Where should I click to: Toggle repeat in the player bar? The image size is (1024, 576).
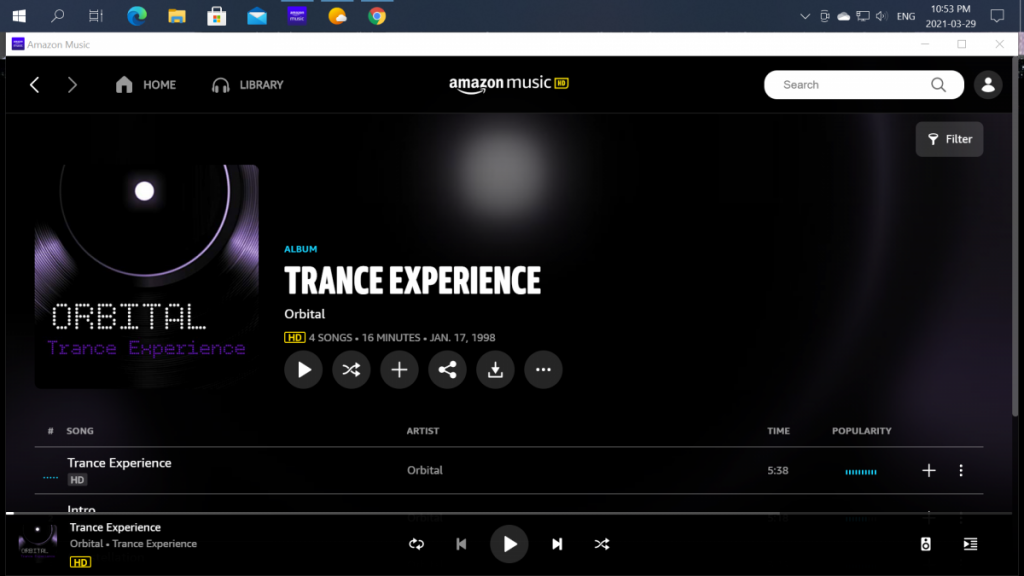[x=417, y=544]
